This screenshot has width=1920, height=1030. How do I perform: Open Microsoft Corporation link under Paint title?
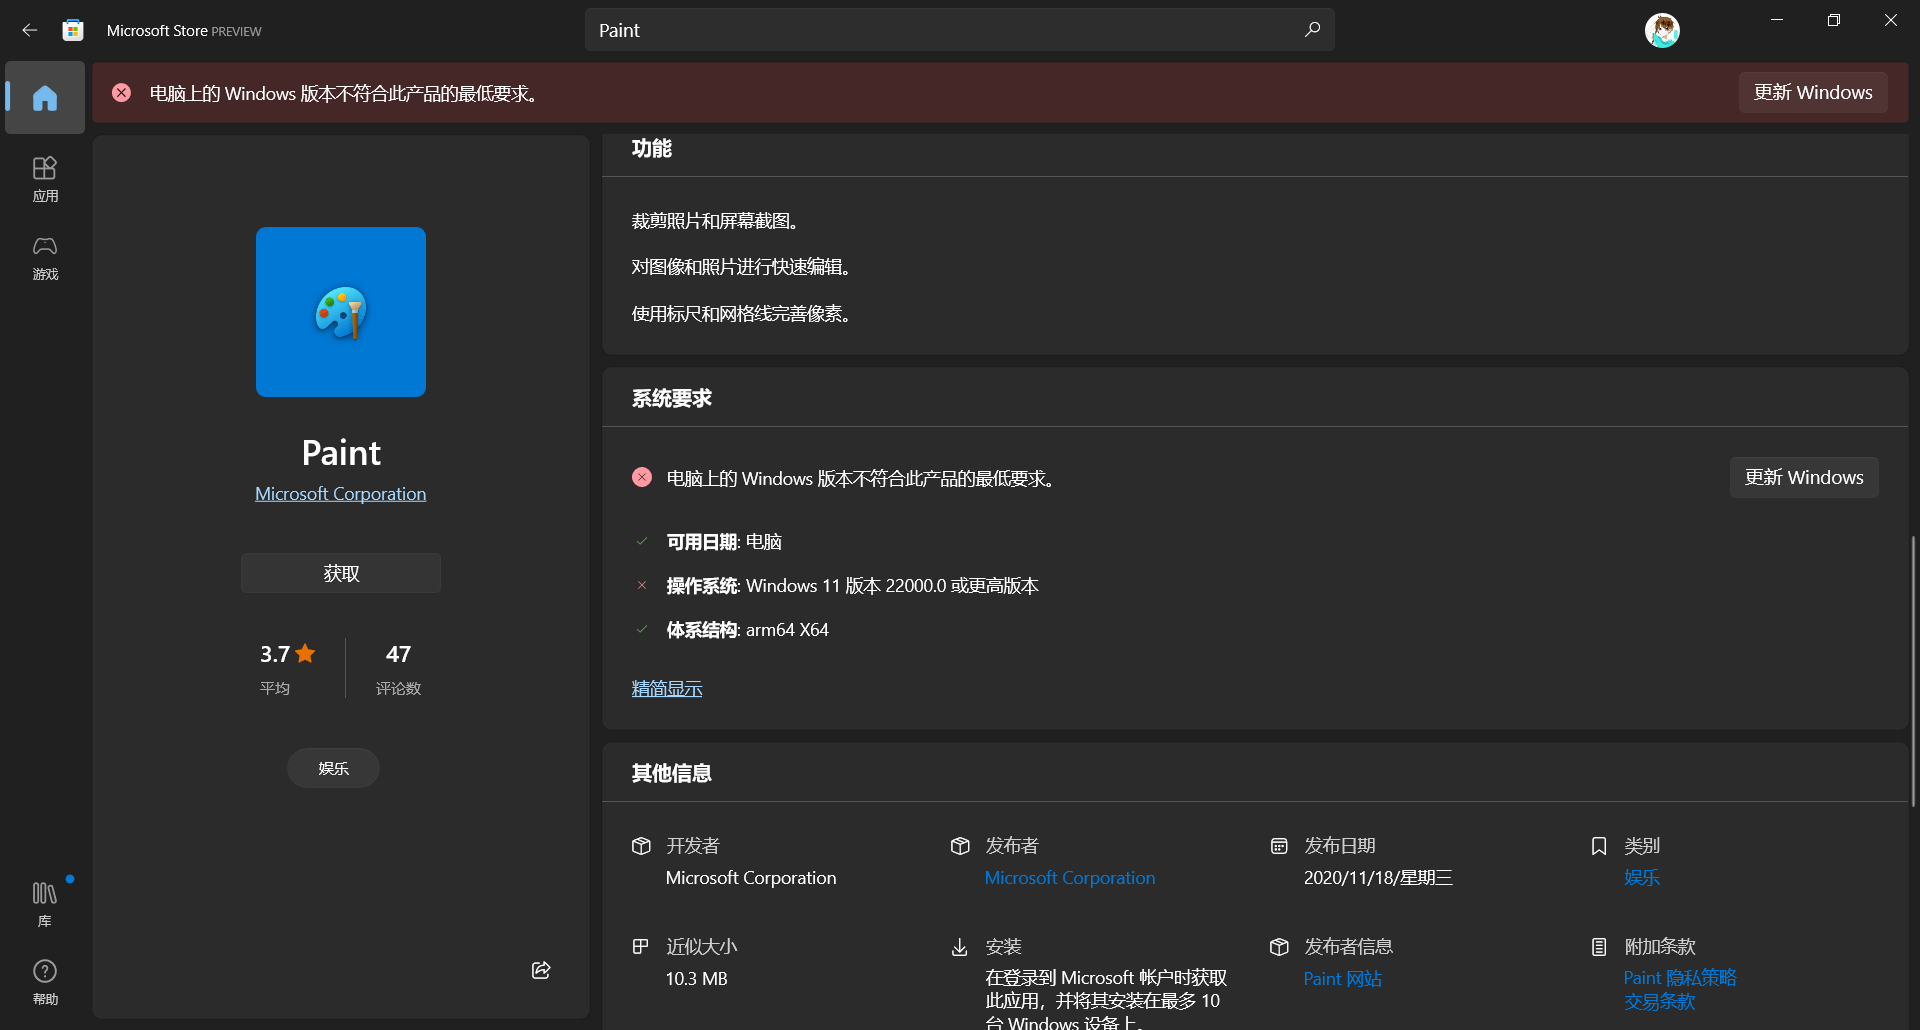(x=340, y=494)
